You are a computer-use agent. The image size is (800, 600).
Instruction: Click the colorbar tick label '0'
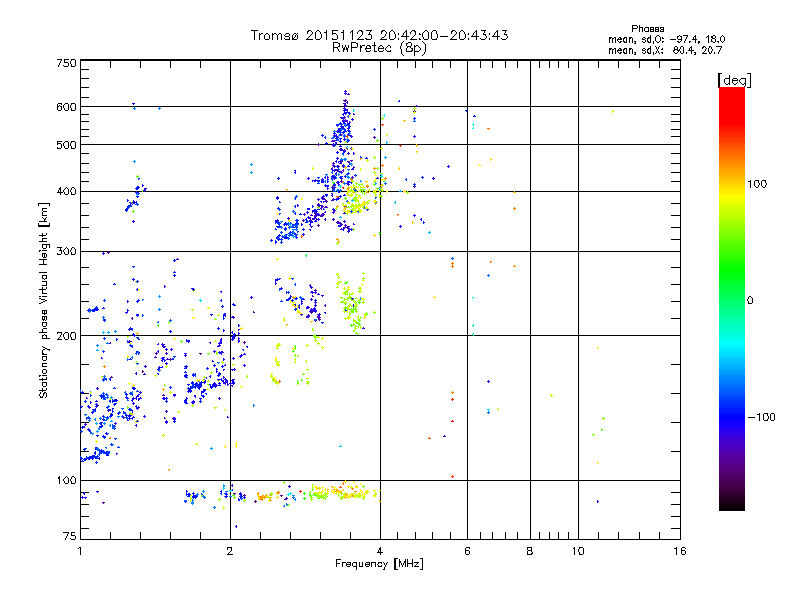click(749, 301)
